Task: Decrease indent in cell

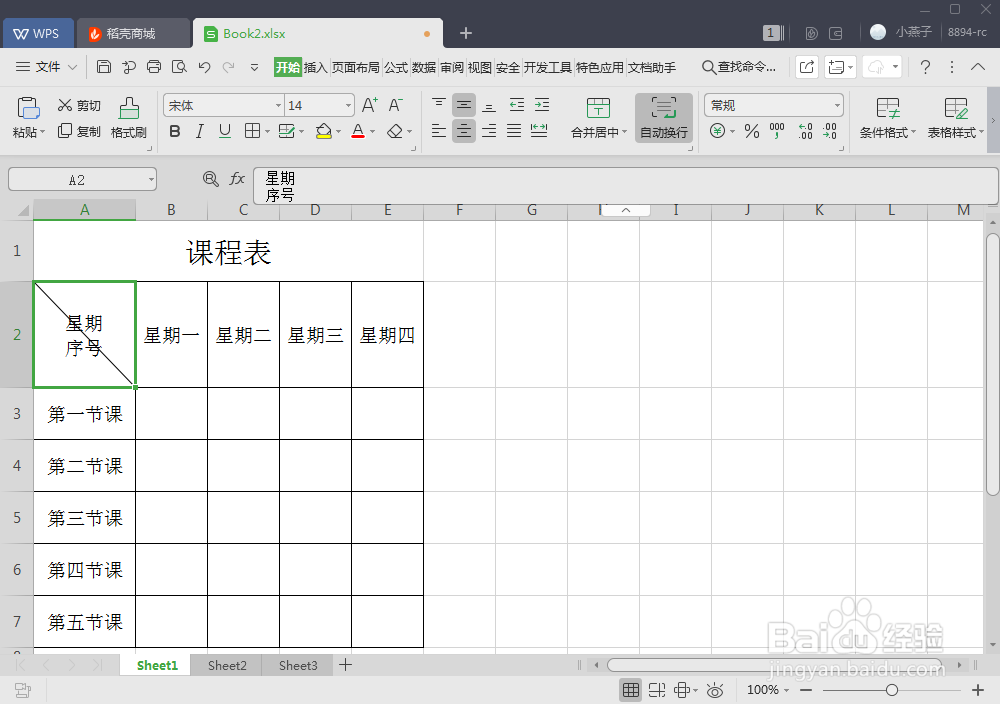Action: point(517,105)
